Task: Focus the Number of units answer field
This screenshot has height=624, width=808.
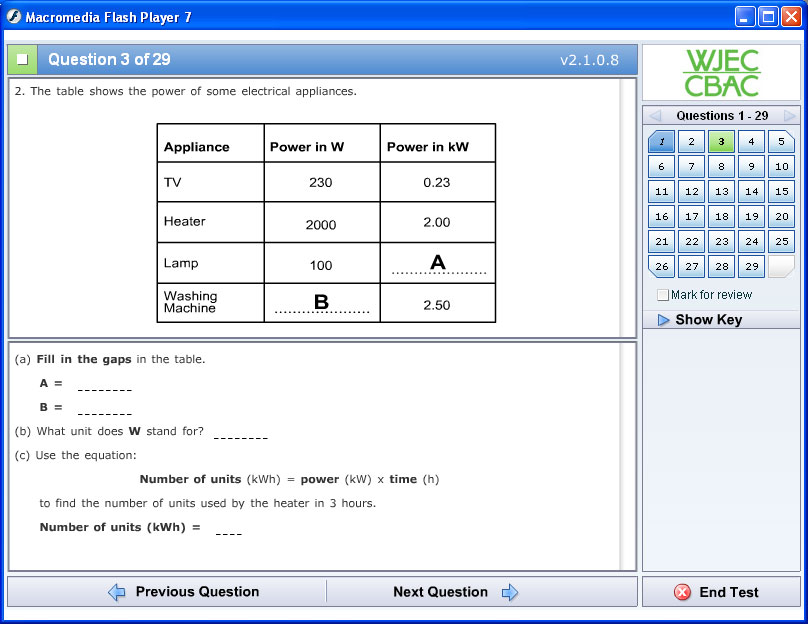Action: (229, 528)
